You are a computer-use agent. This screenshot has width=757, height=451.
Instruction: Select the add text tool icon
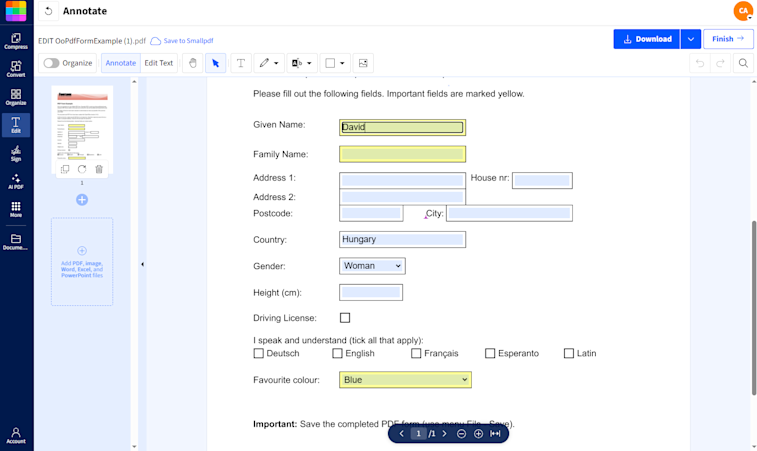240,63
